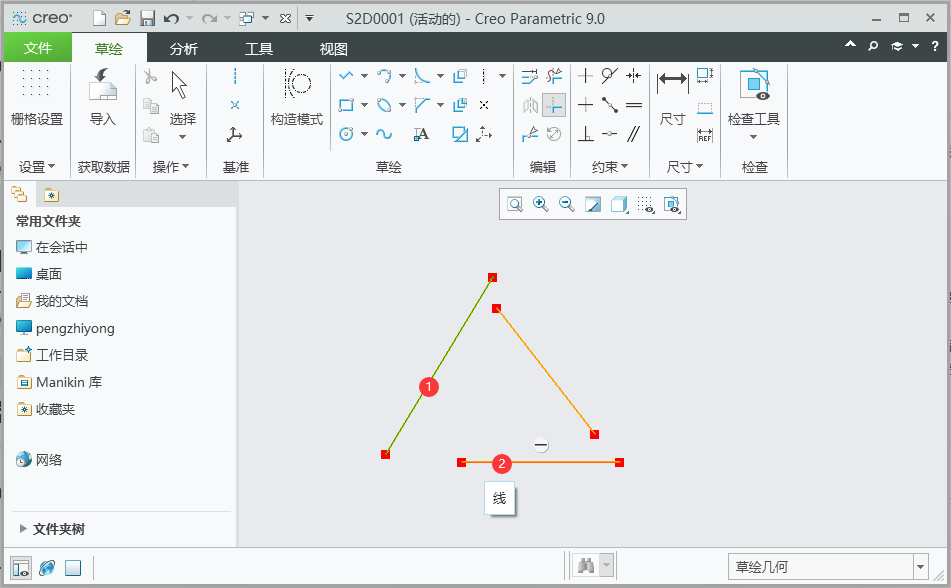The image size is (951, 588).
Task: Open 栅格设置 grid settings
Action: [36, 97]
